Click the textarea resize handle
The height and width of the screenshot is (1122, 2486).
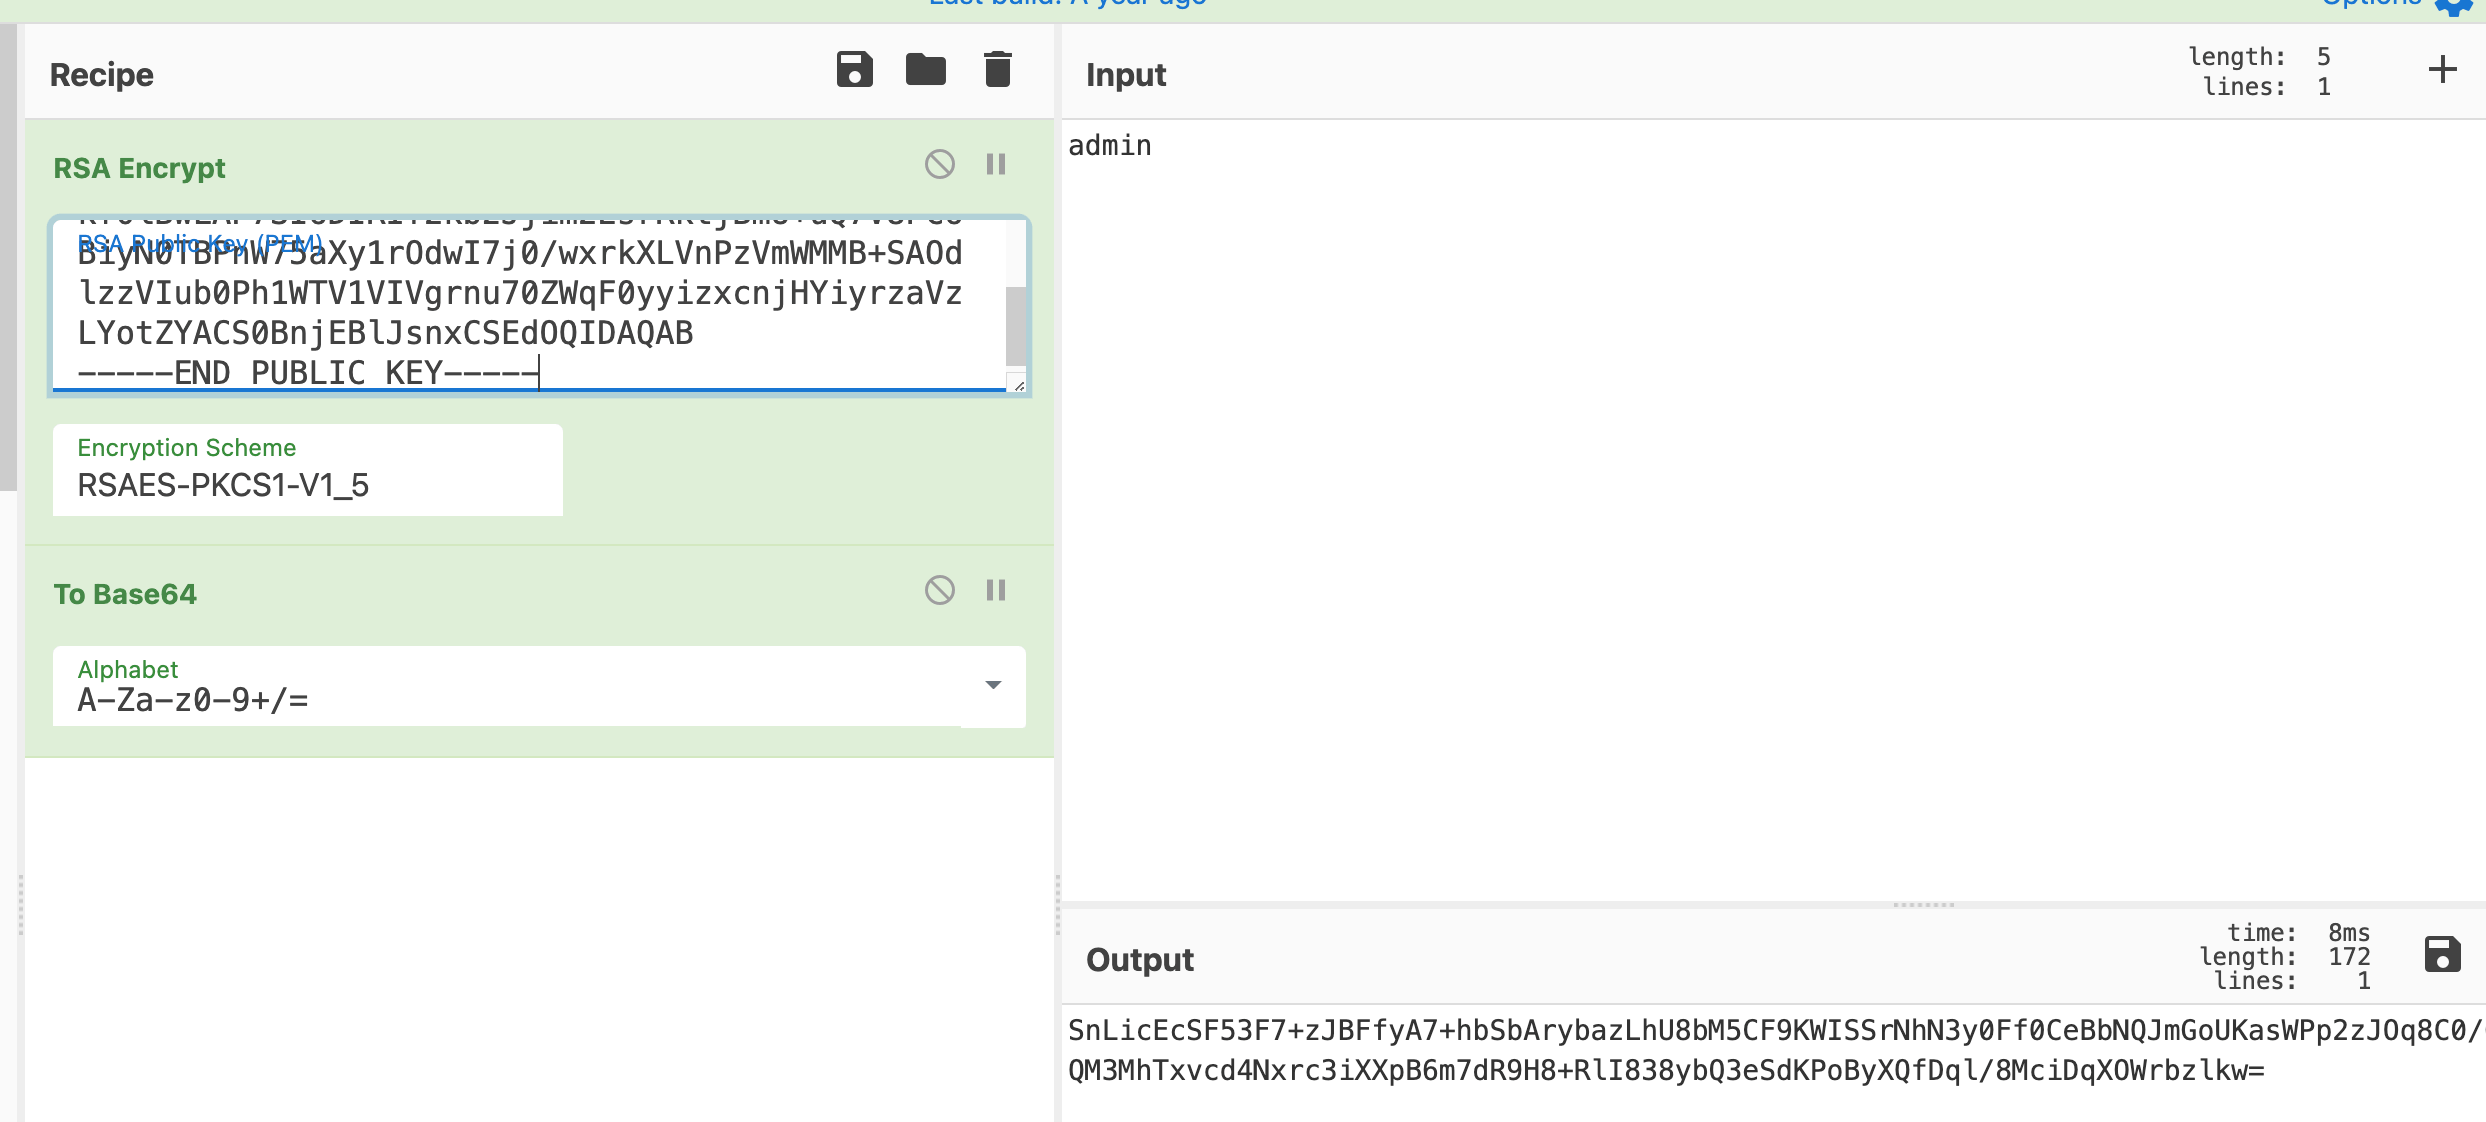tap(1019, 385)
